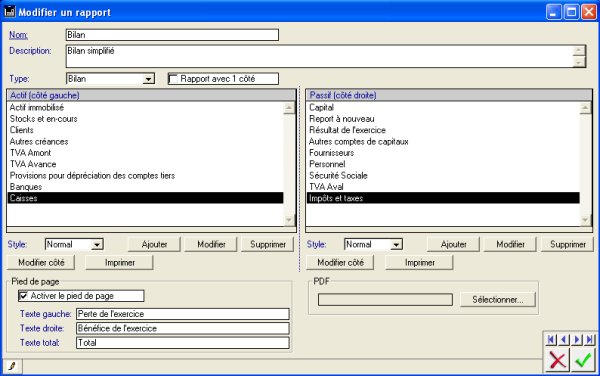Image resolution: width=600 pixels, height=376 pixels.
Task: Click Passif list scrollbar down arrow
Action: click(585, 220)
